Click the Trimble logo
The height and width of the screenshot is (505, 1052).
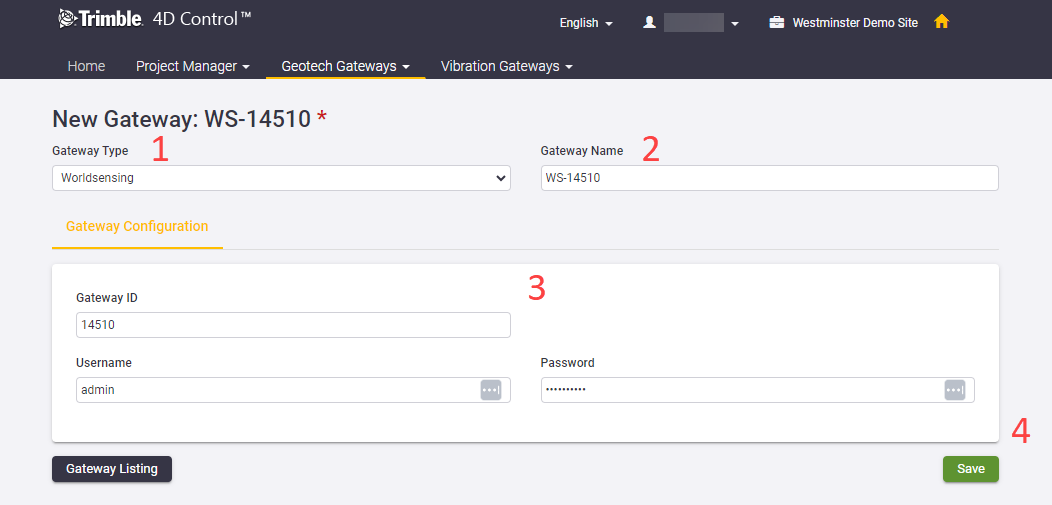(x=101, y=19)
